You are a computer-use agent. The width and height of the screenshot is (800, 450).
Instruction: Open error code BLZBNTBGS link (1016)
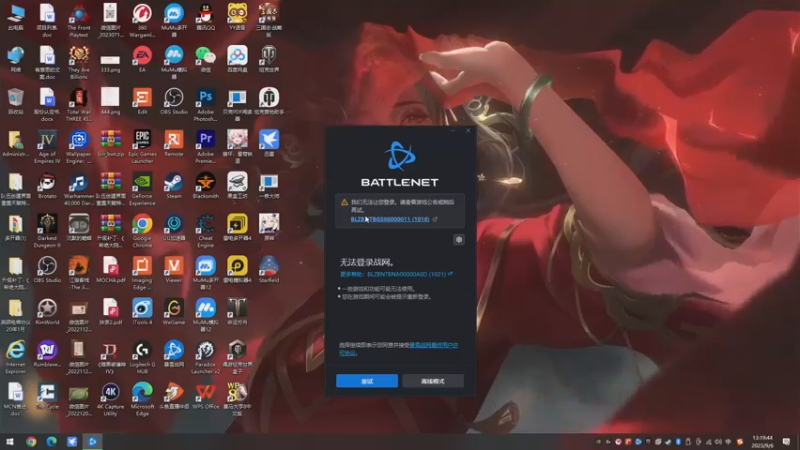pyautogui.click(x=390, y=219)
